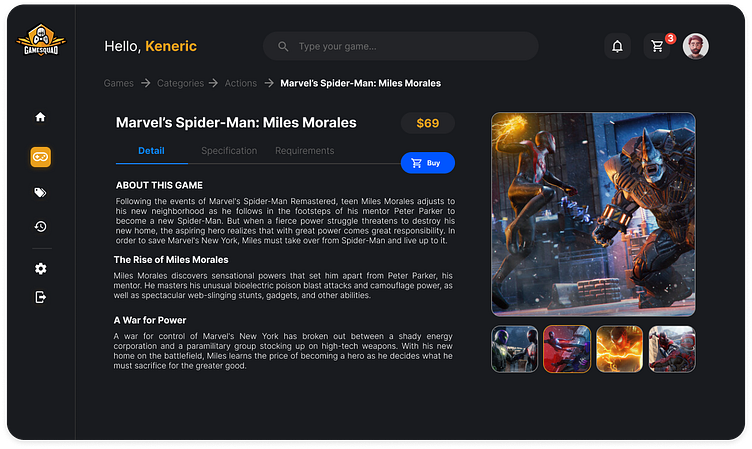Switch to the Detail tab
752x449 pixels.
point(151,151)
